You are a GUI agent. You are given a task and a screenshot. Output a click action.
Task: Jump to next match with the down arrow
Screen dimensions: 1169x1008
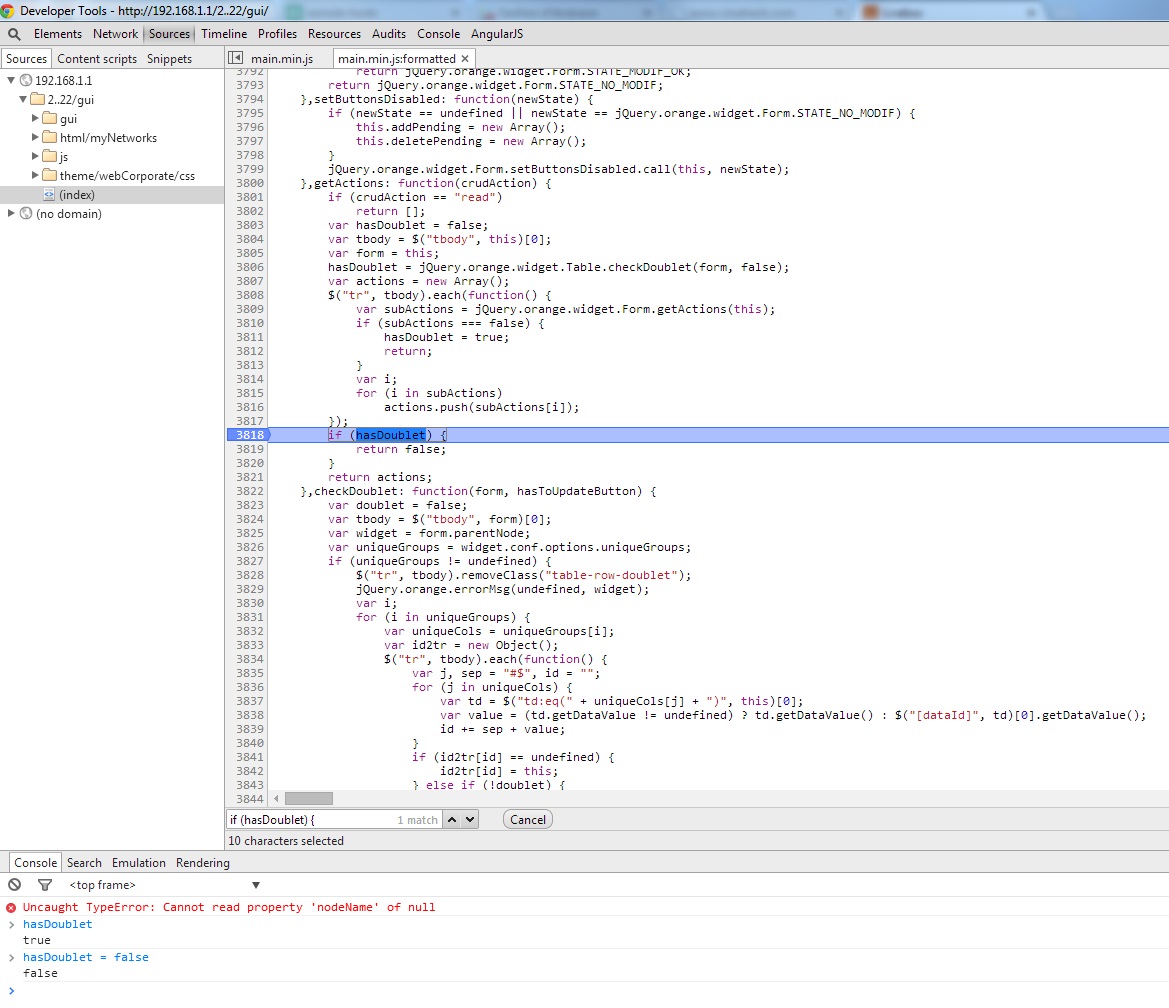pos(467,819)
